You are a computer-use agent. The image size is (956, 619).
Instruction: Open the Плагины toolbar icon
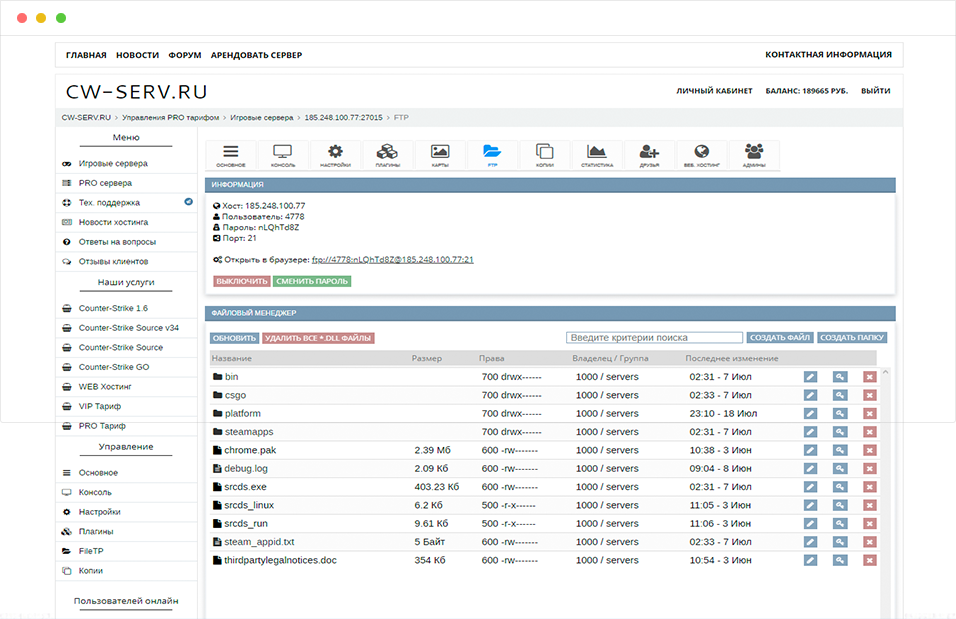387,155
